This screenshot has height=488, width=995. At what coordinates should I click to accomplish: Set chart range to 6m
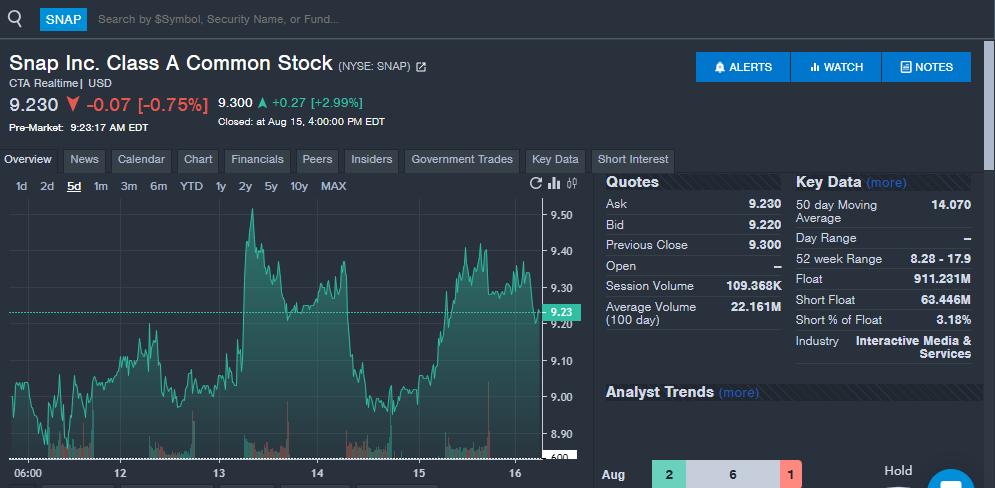pos(159,187)
